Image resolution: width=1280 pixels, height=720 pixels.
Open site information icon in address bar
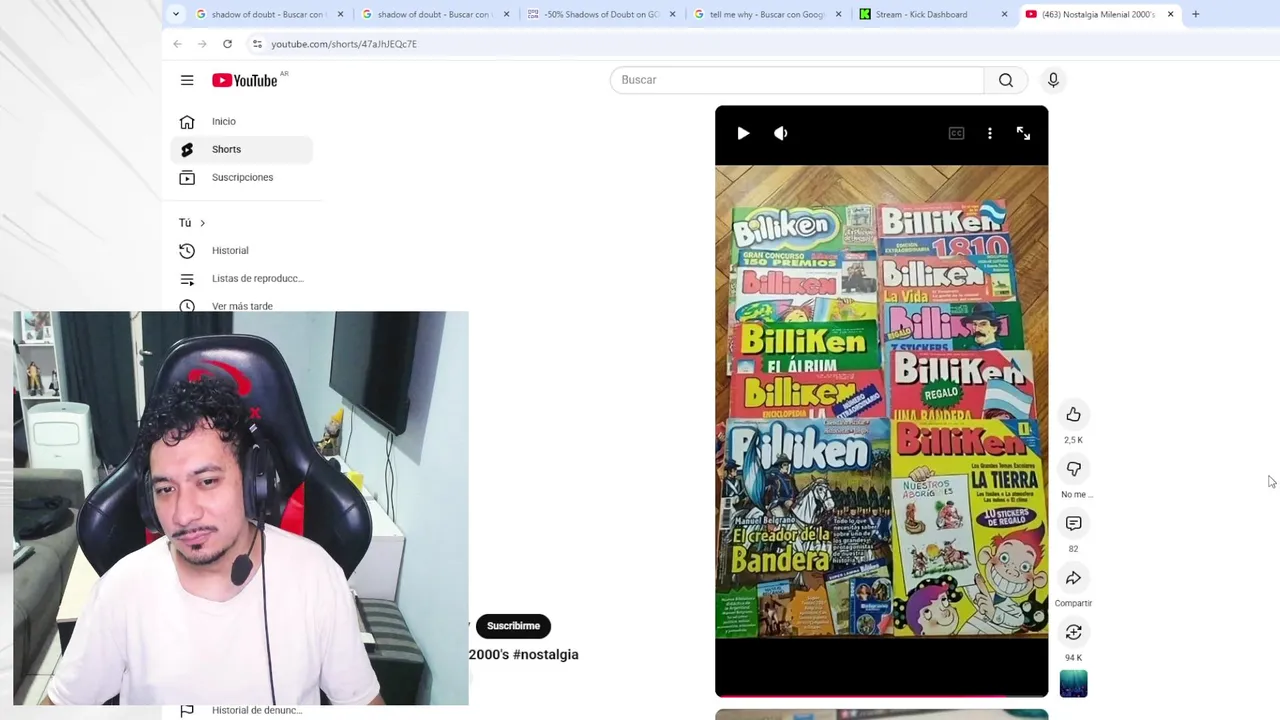point(257,44)
